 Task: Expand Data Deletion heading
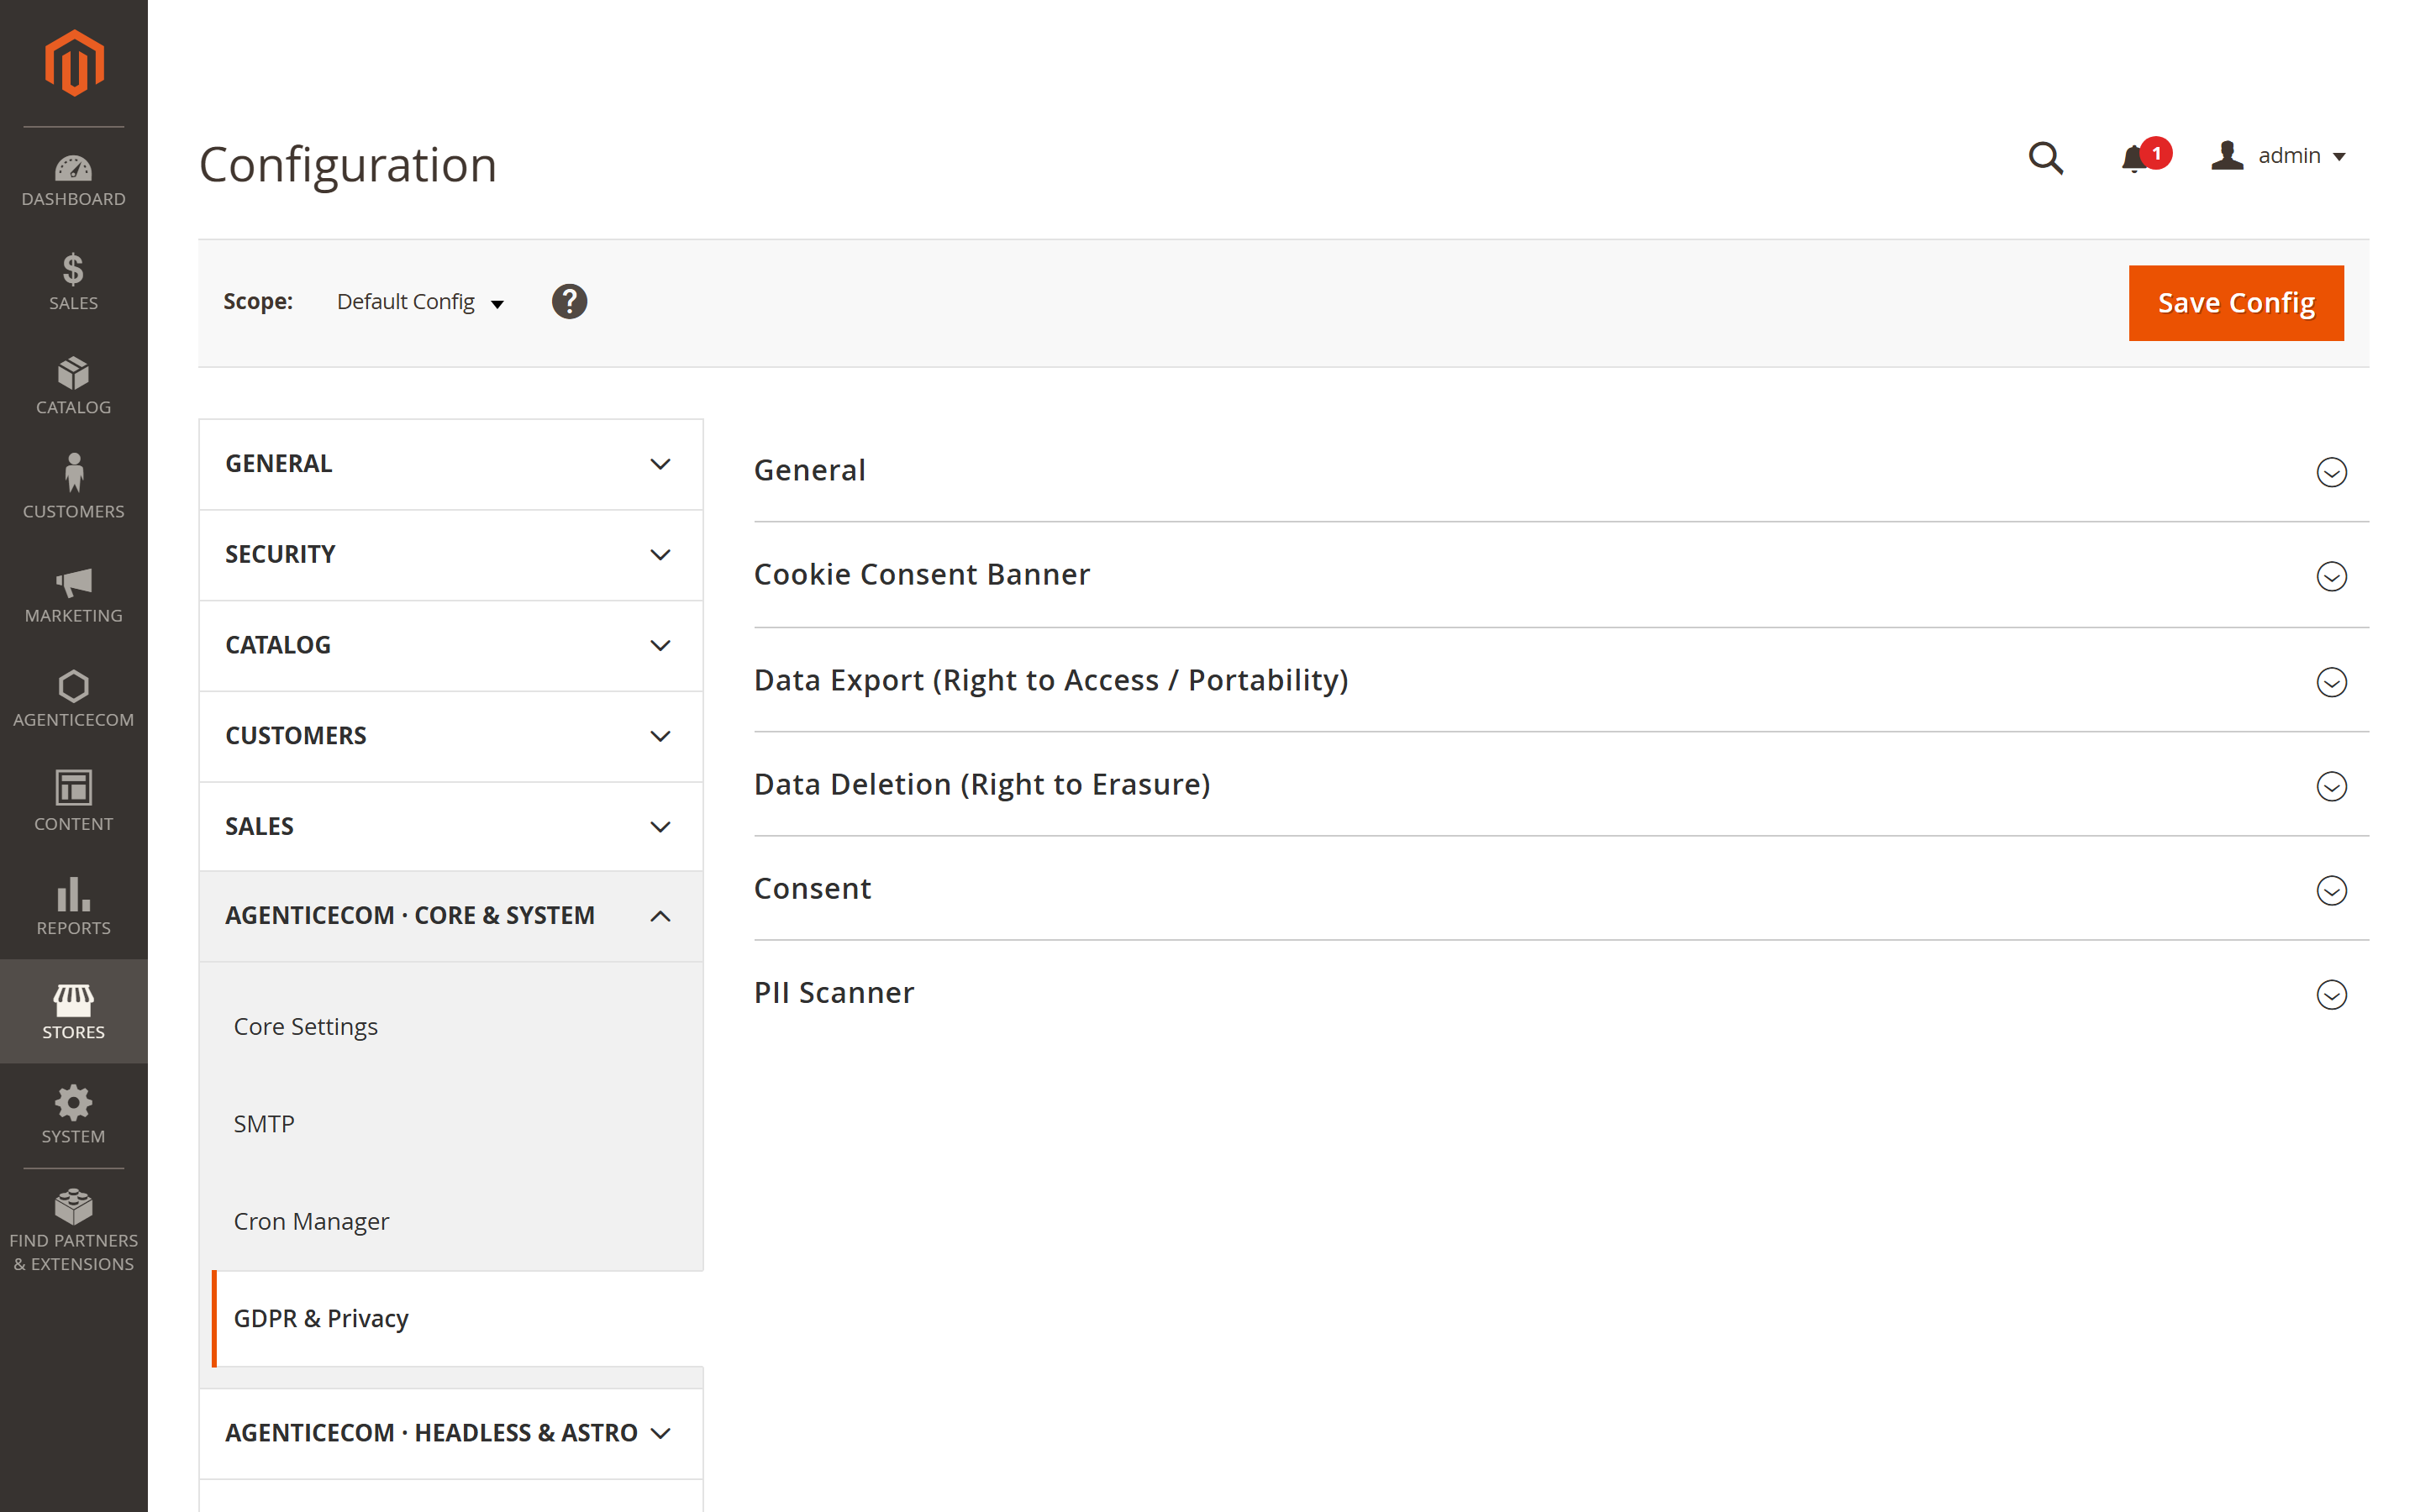[x=982, y=784]
